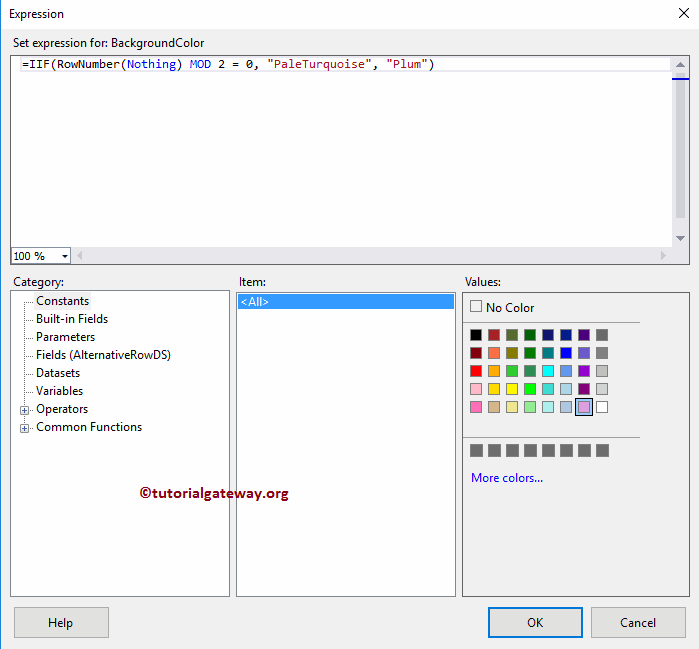Select Fields (AlternativeRowDS) category
The image size is (699, 649).
103,355
